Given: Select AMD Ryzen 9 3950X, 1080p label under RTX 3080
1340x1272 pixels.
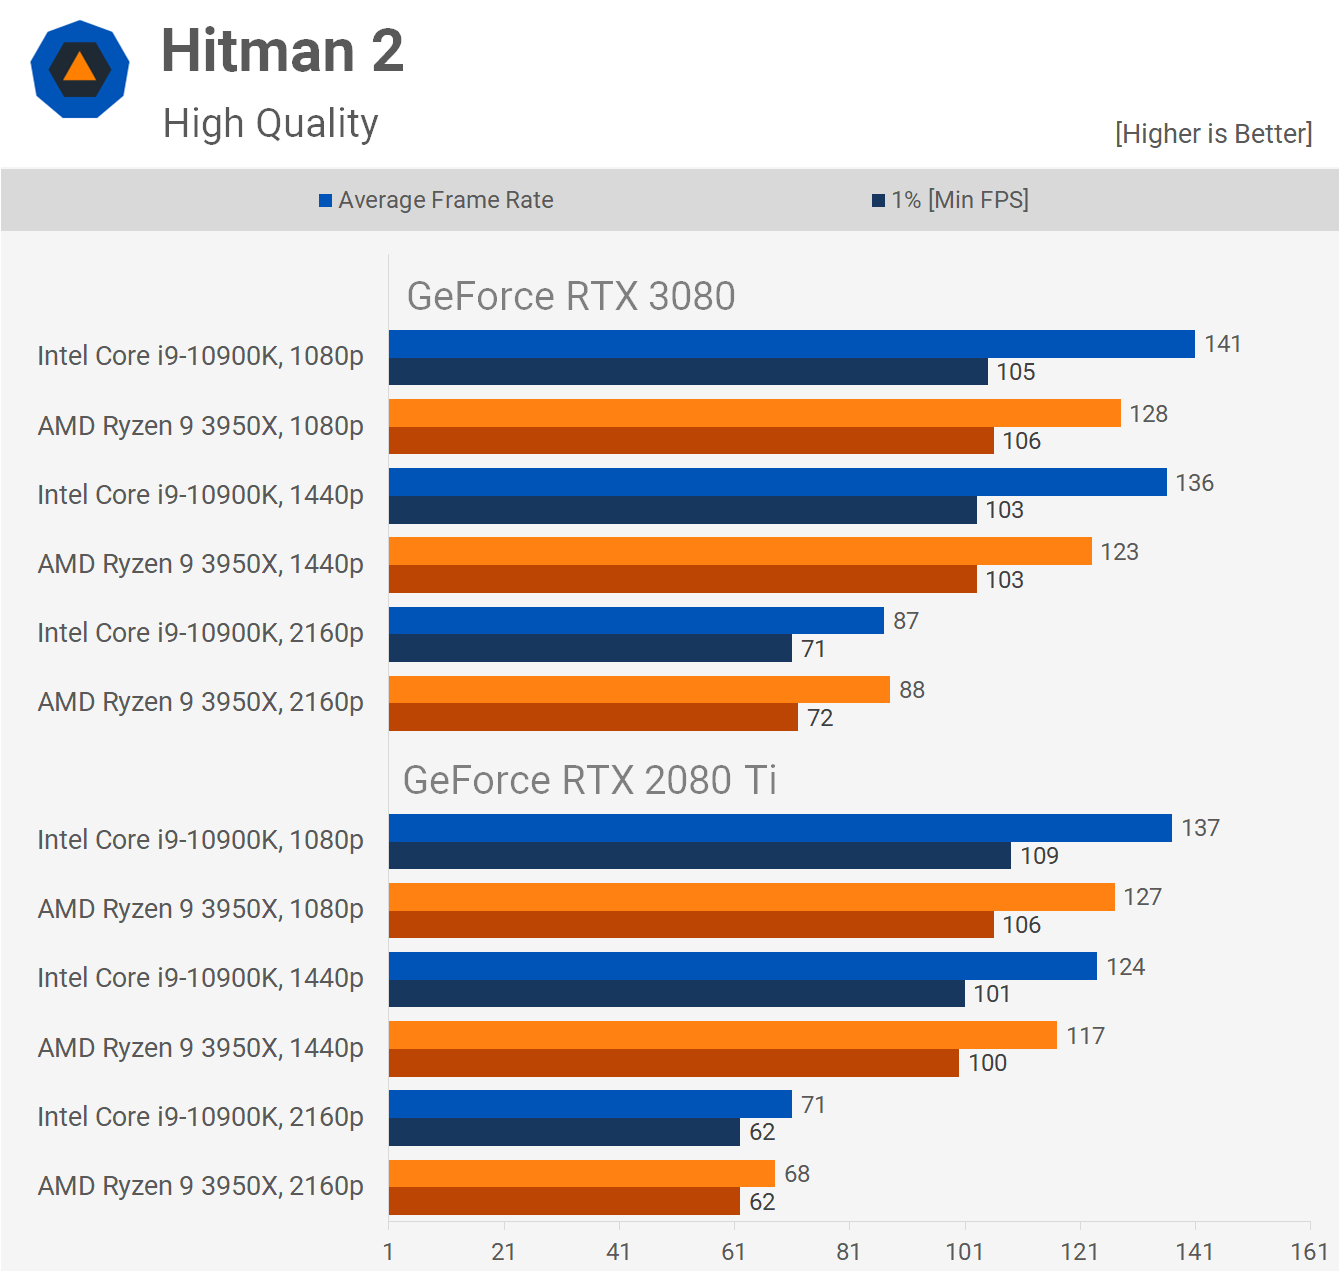Looking at the screenshot, I should point(201,426).
